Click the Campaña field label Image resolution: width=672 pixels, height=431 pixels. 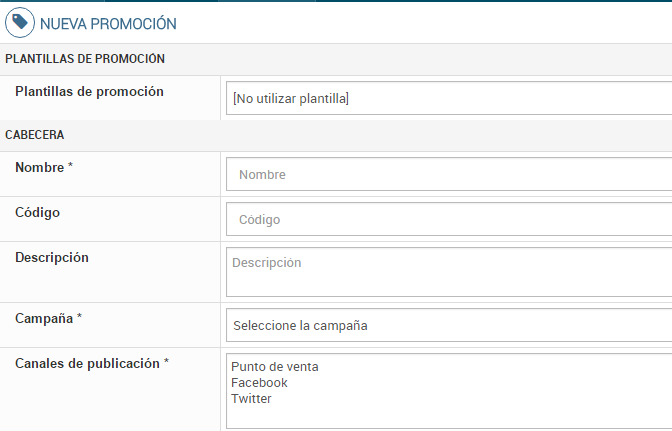point(44,318)
